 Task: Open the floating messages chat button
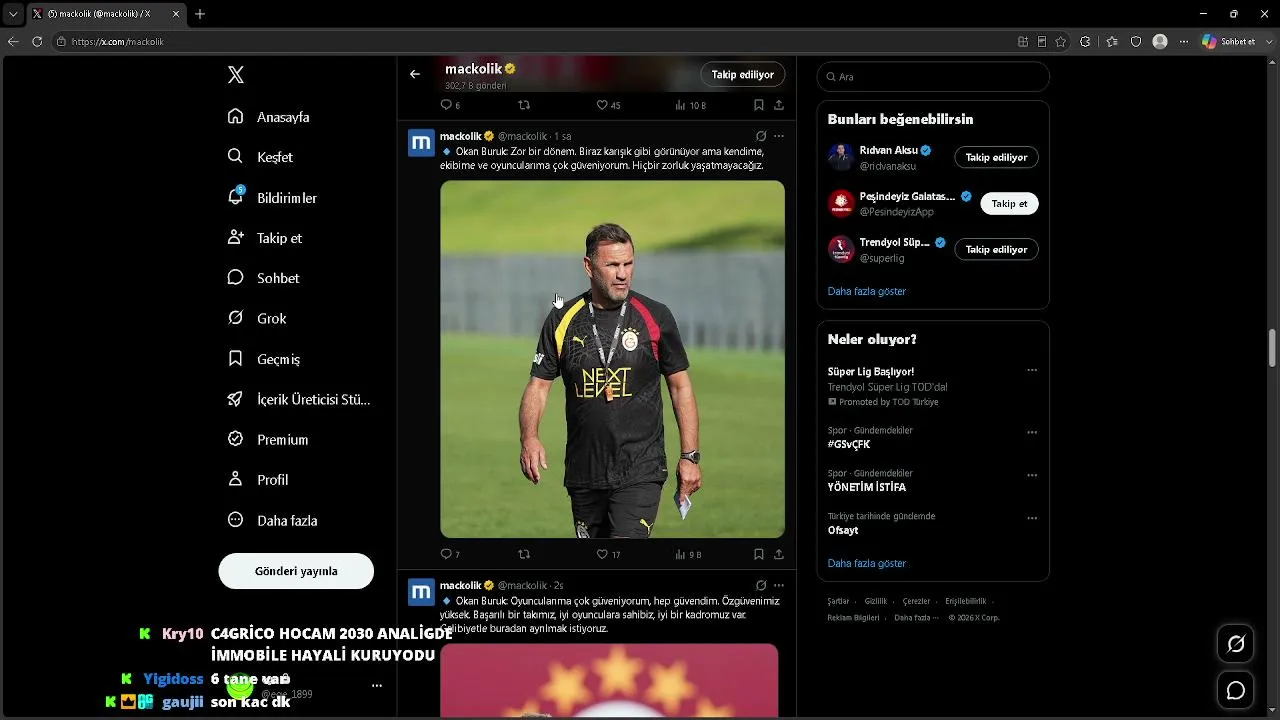1236,690
